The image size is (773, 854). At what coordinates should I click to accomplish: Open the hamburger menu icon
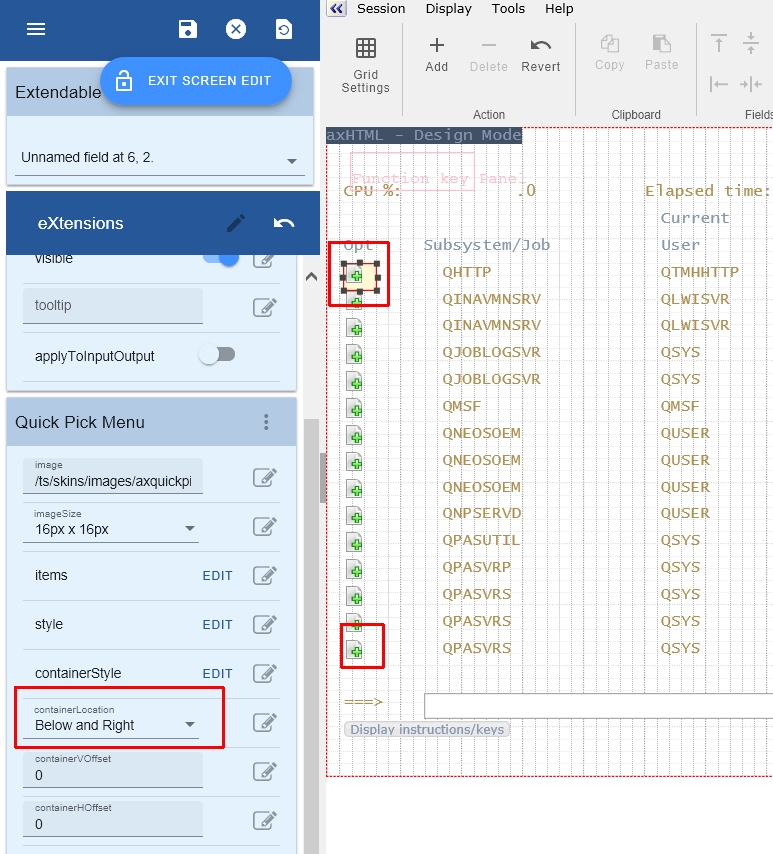tap(36, 29)
